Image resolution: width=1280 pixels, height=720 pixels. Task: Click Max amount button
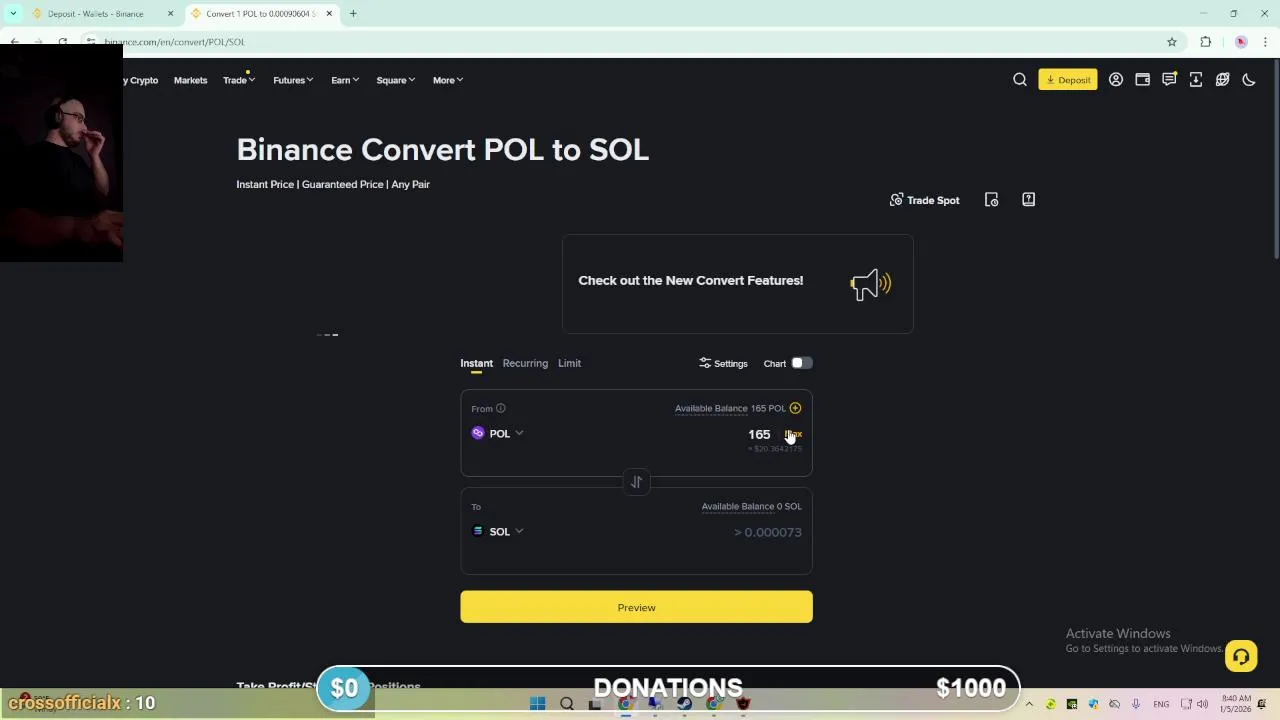pos(794,434)
